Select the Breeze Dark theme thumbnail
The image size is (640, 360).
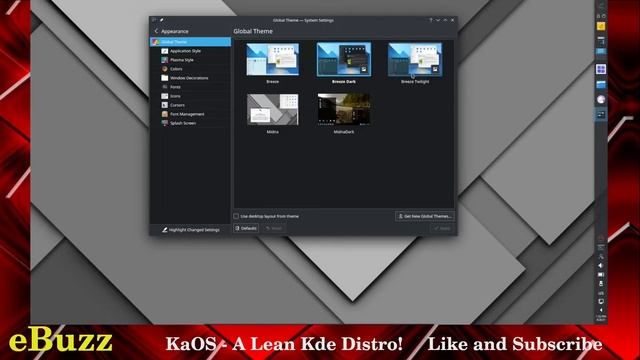[x=344, y=60]
